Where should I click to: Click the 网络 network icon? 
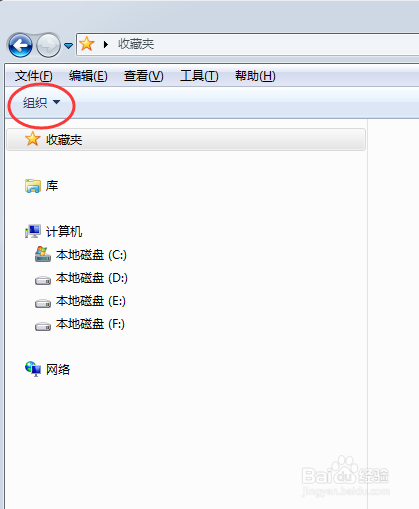coord(33,369)
